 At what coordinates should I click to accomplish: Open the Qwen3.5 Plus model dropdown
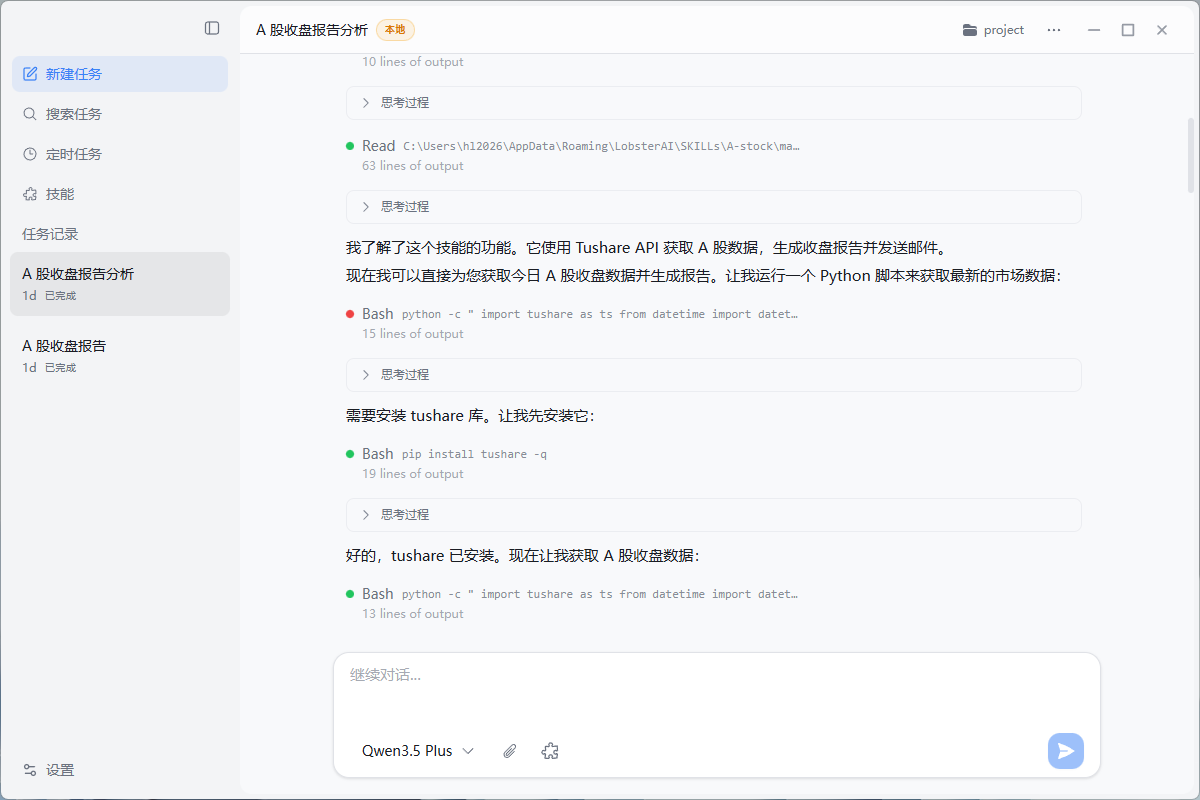click(417, 751)
